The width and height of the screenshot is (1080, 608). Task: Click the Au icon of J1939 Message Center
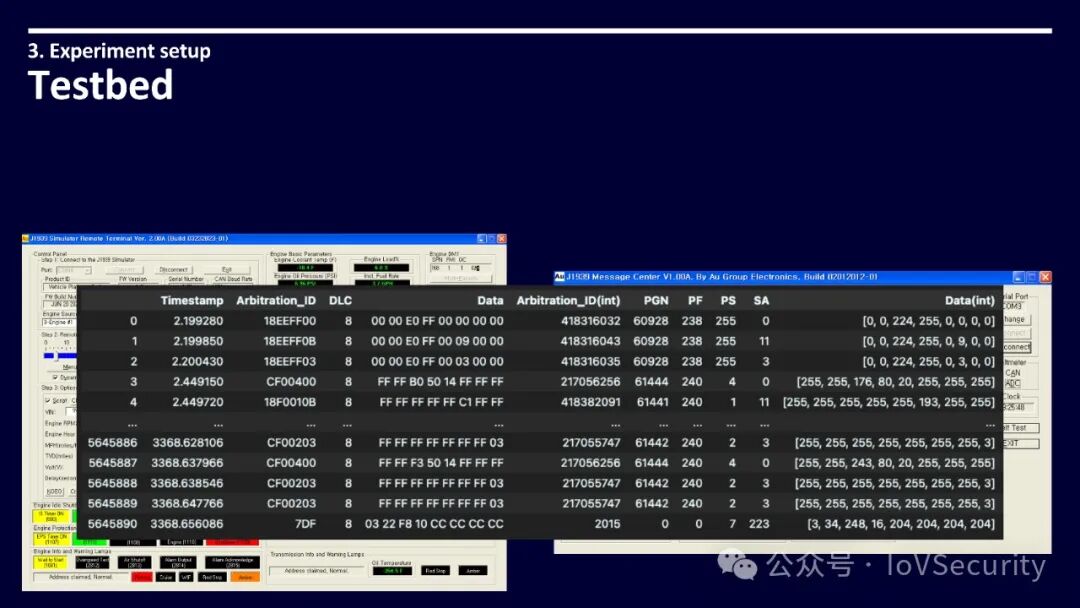coord(559,277)
